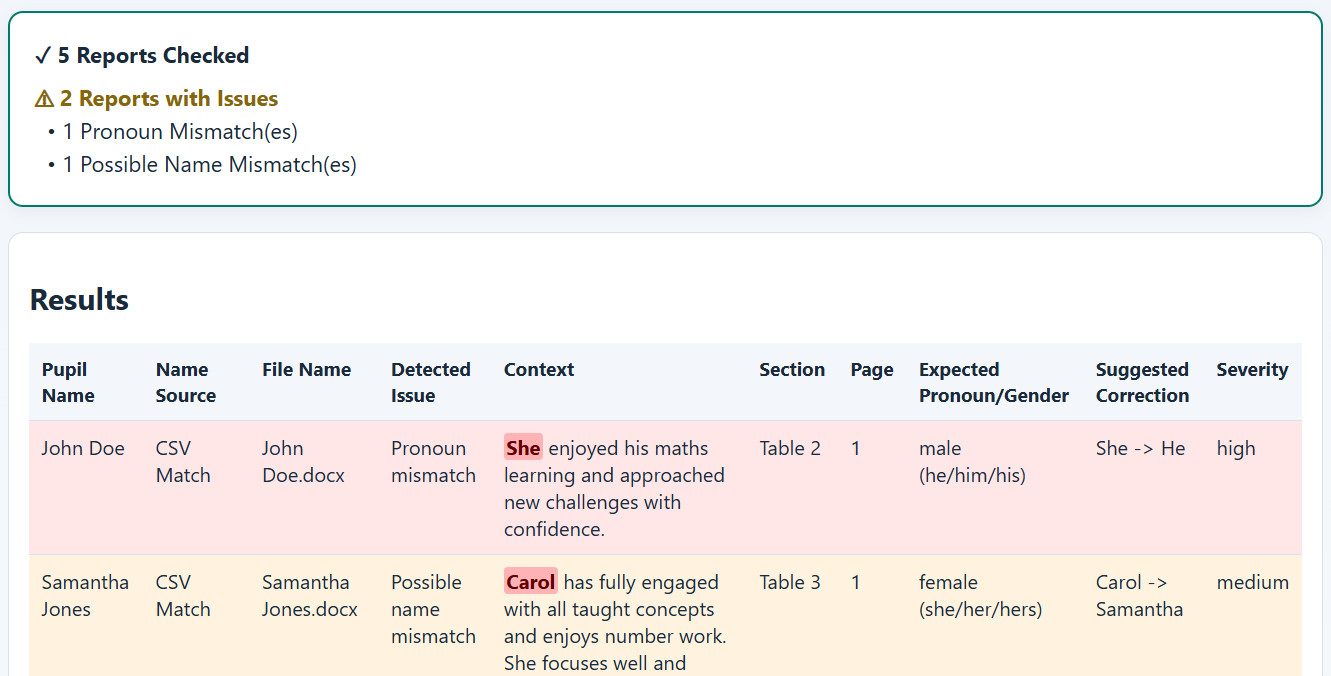Click the Results heading
The height and width of the screenshot is (676, 1331).
pos(79,300)
